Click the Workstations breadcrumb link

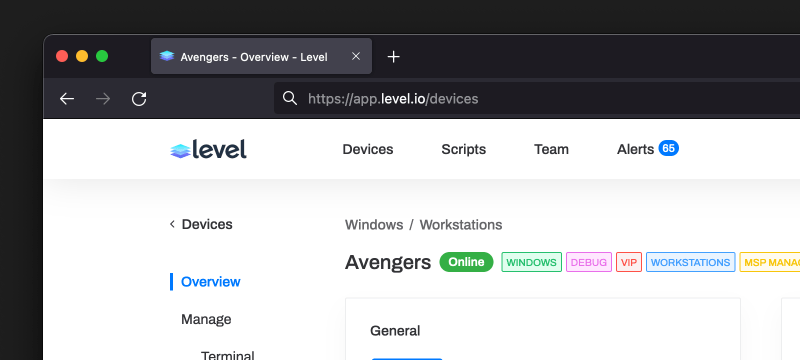coord(461,225)
